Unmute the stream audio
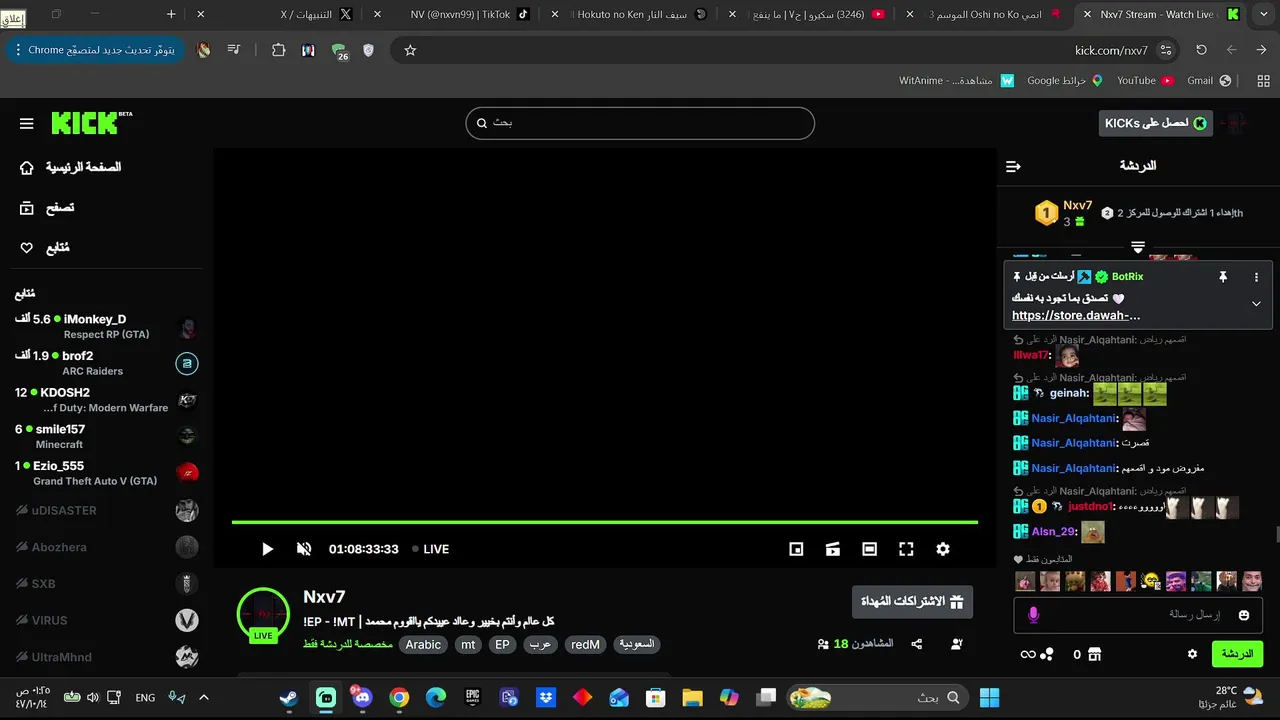Screen dimensions: 1280x720 click(304, 549)
